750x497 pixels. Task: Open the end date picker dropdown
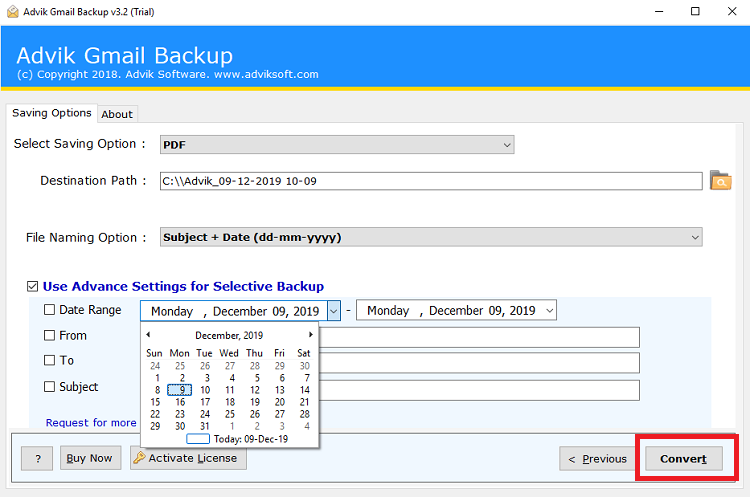[550, 310]
